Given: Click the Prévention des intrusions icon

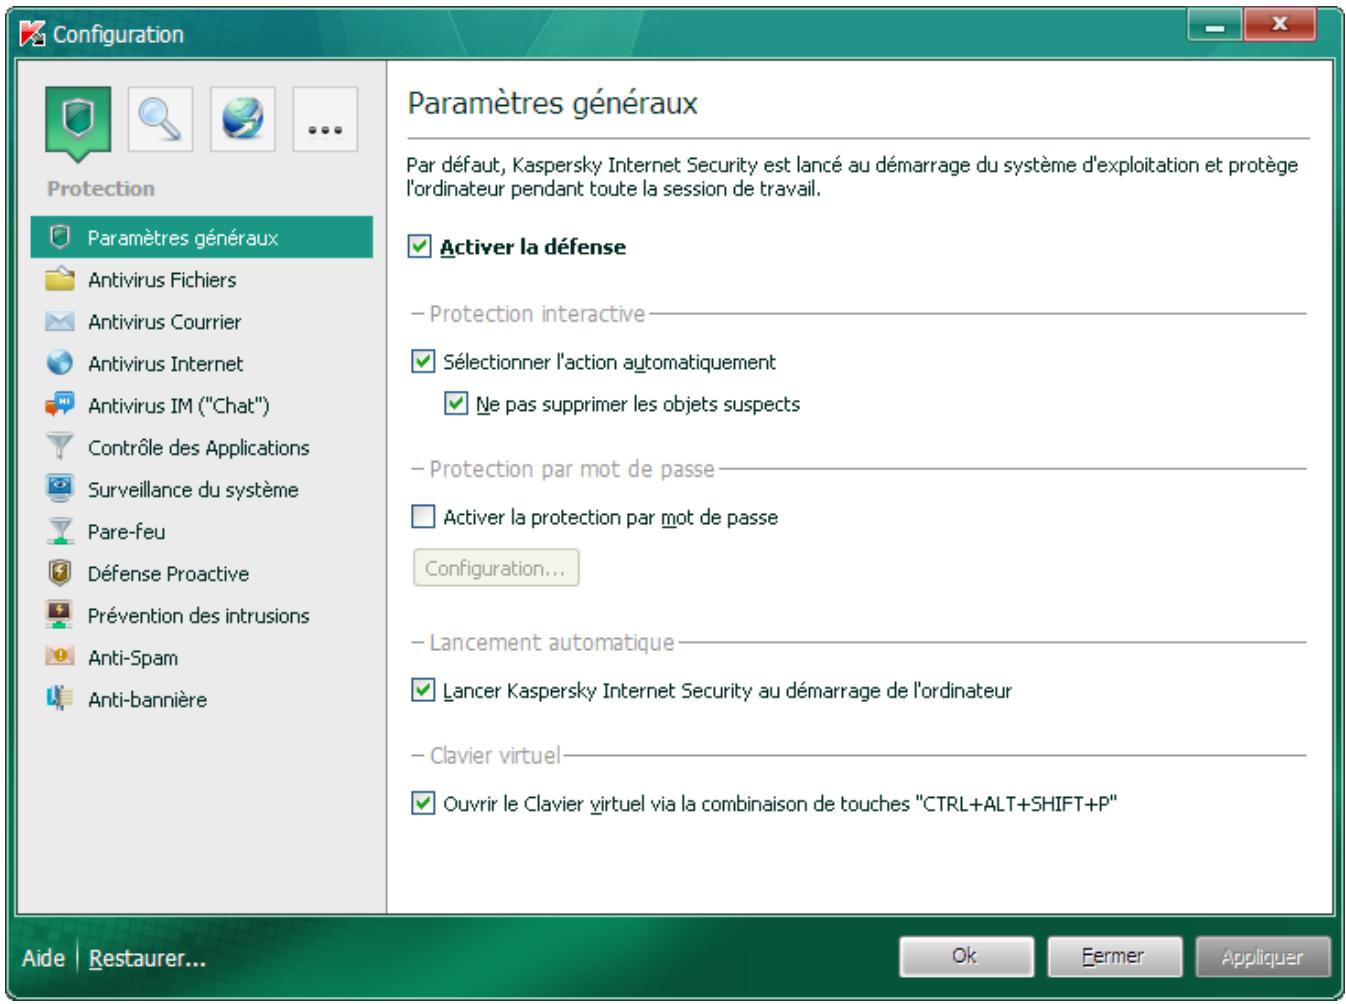Looking at the screenshot, I should (60, 615).
